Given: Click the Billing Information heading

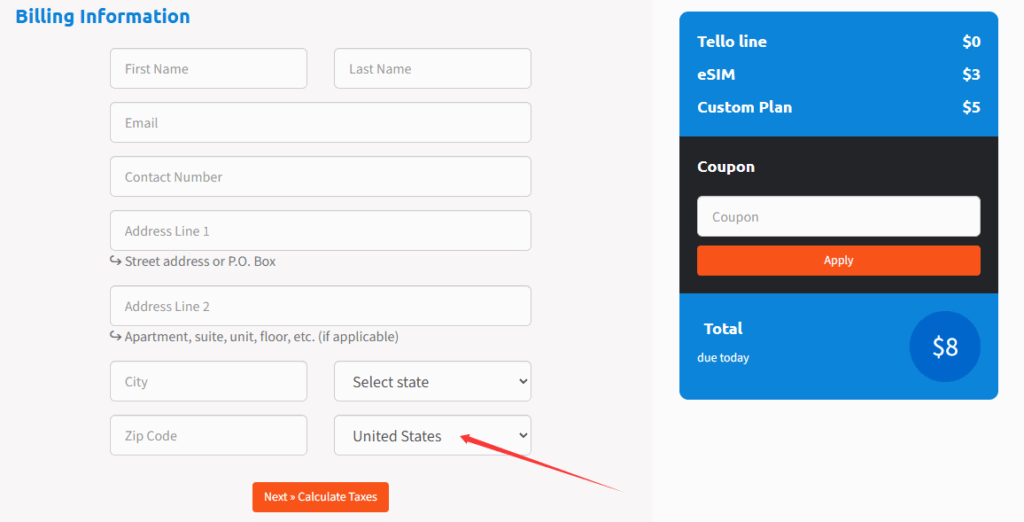Looking at the screenshot, I should 102,17.
